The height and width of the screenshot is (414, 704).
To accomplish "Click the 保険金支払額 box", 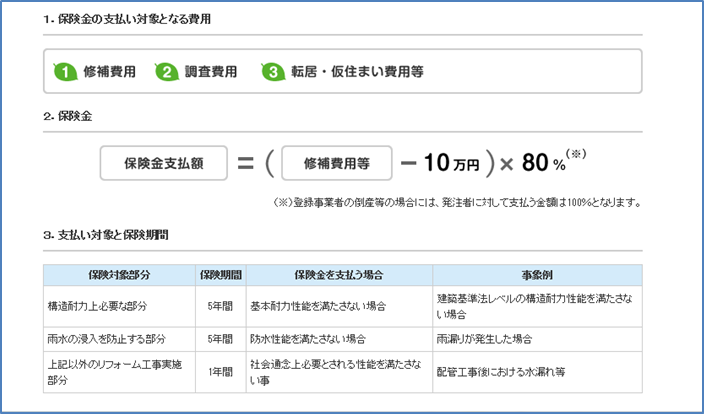I will (x=163, y=161).
